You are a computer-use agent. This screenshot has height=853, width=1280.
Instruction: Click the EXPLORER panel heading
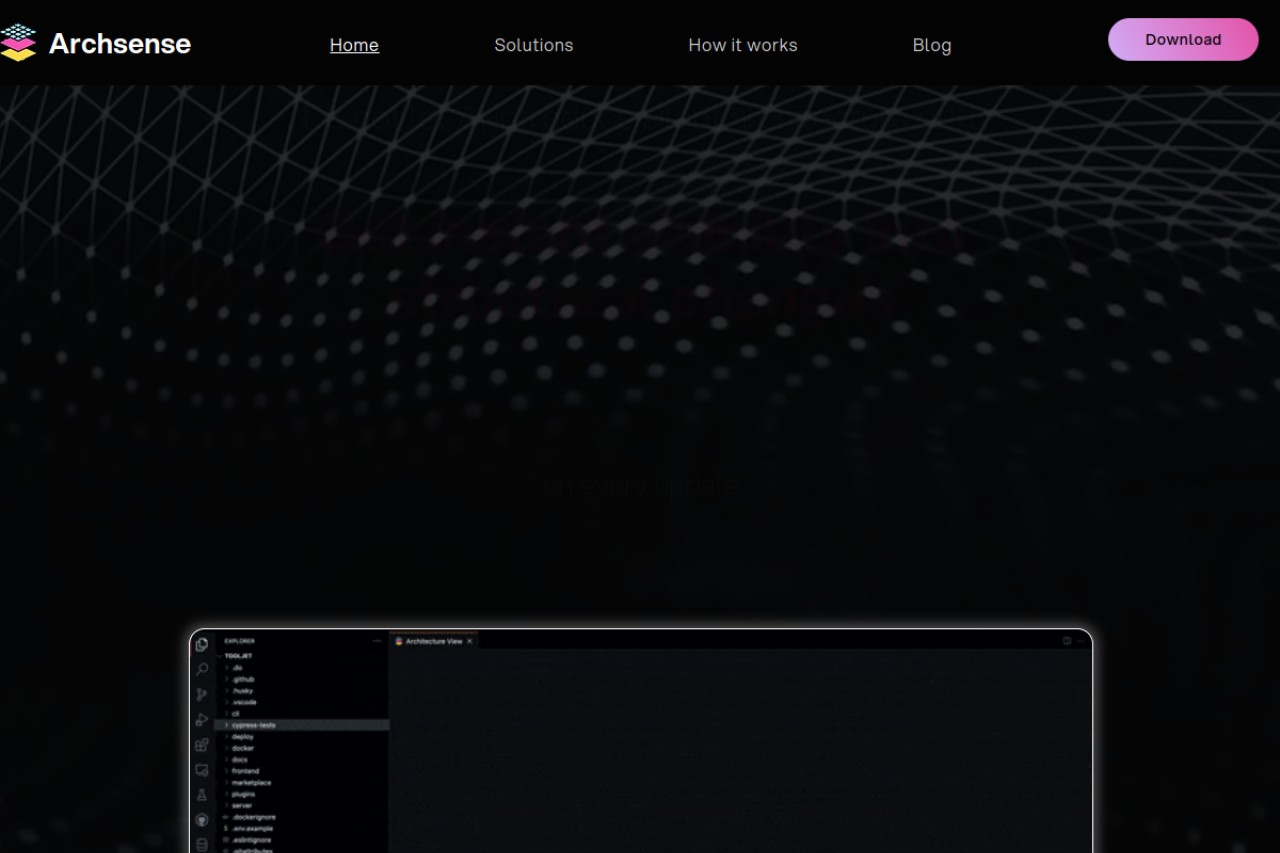pos(240,641)
